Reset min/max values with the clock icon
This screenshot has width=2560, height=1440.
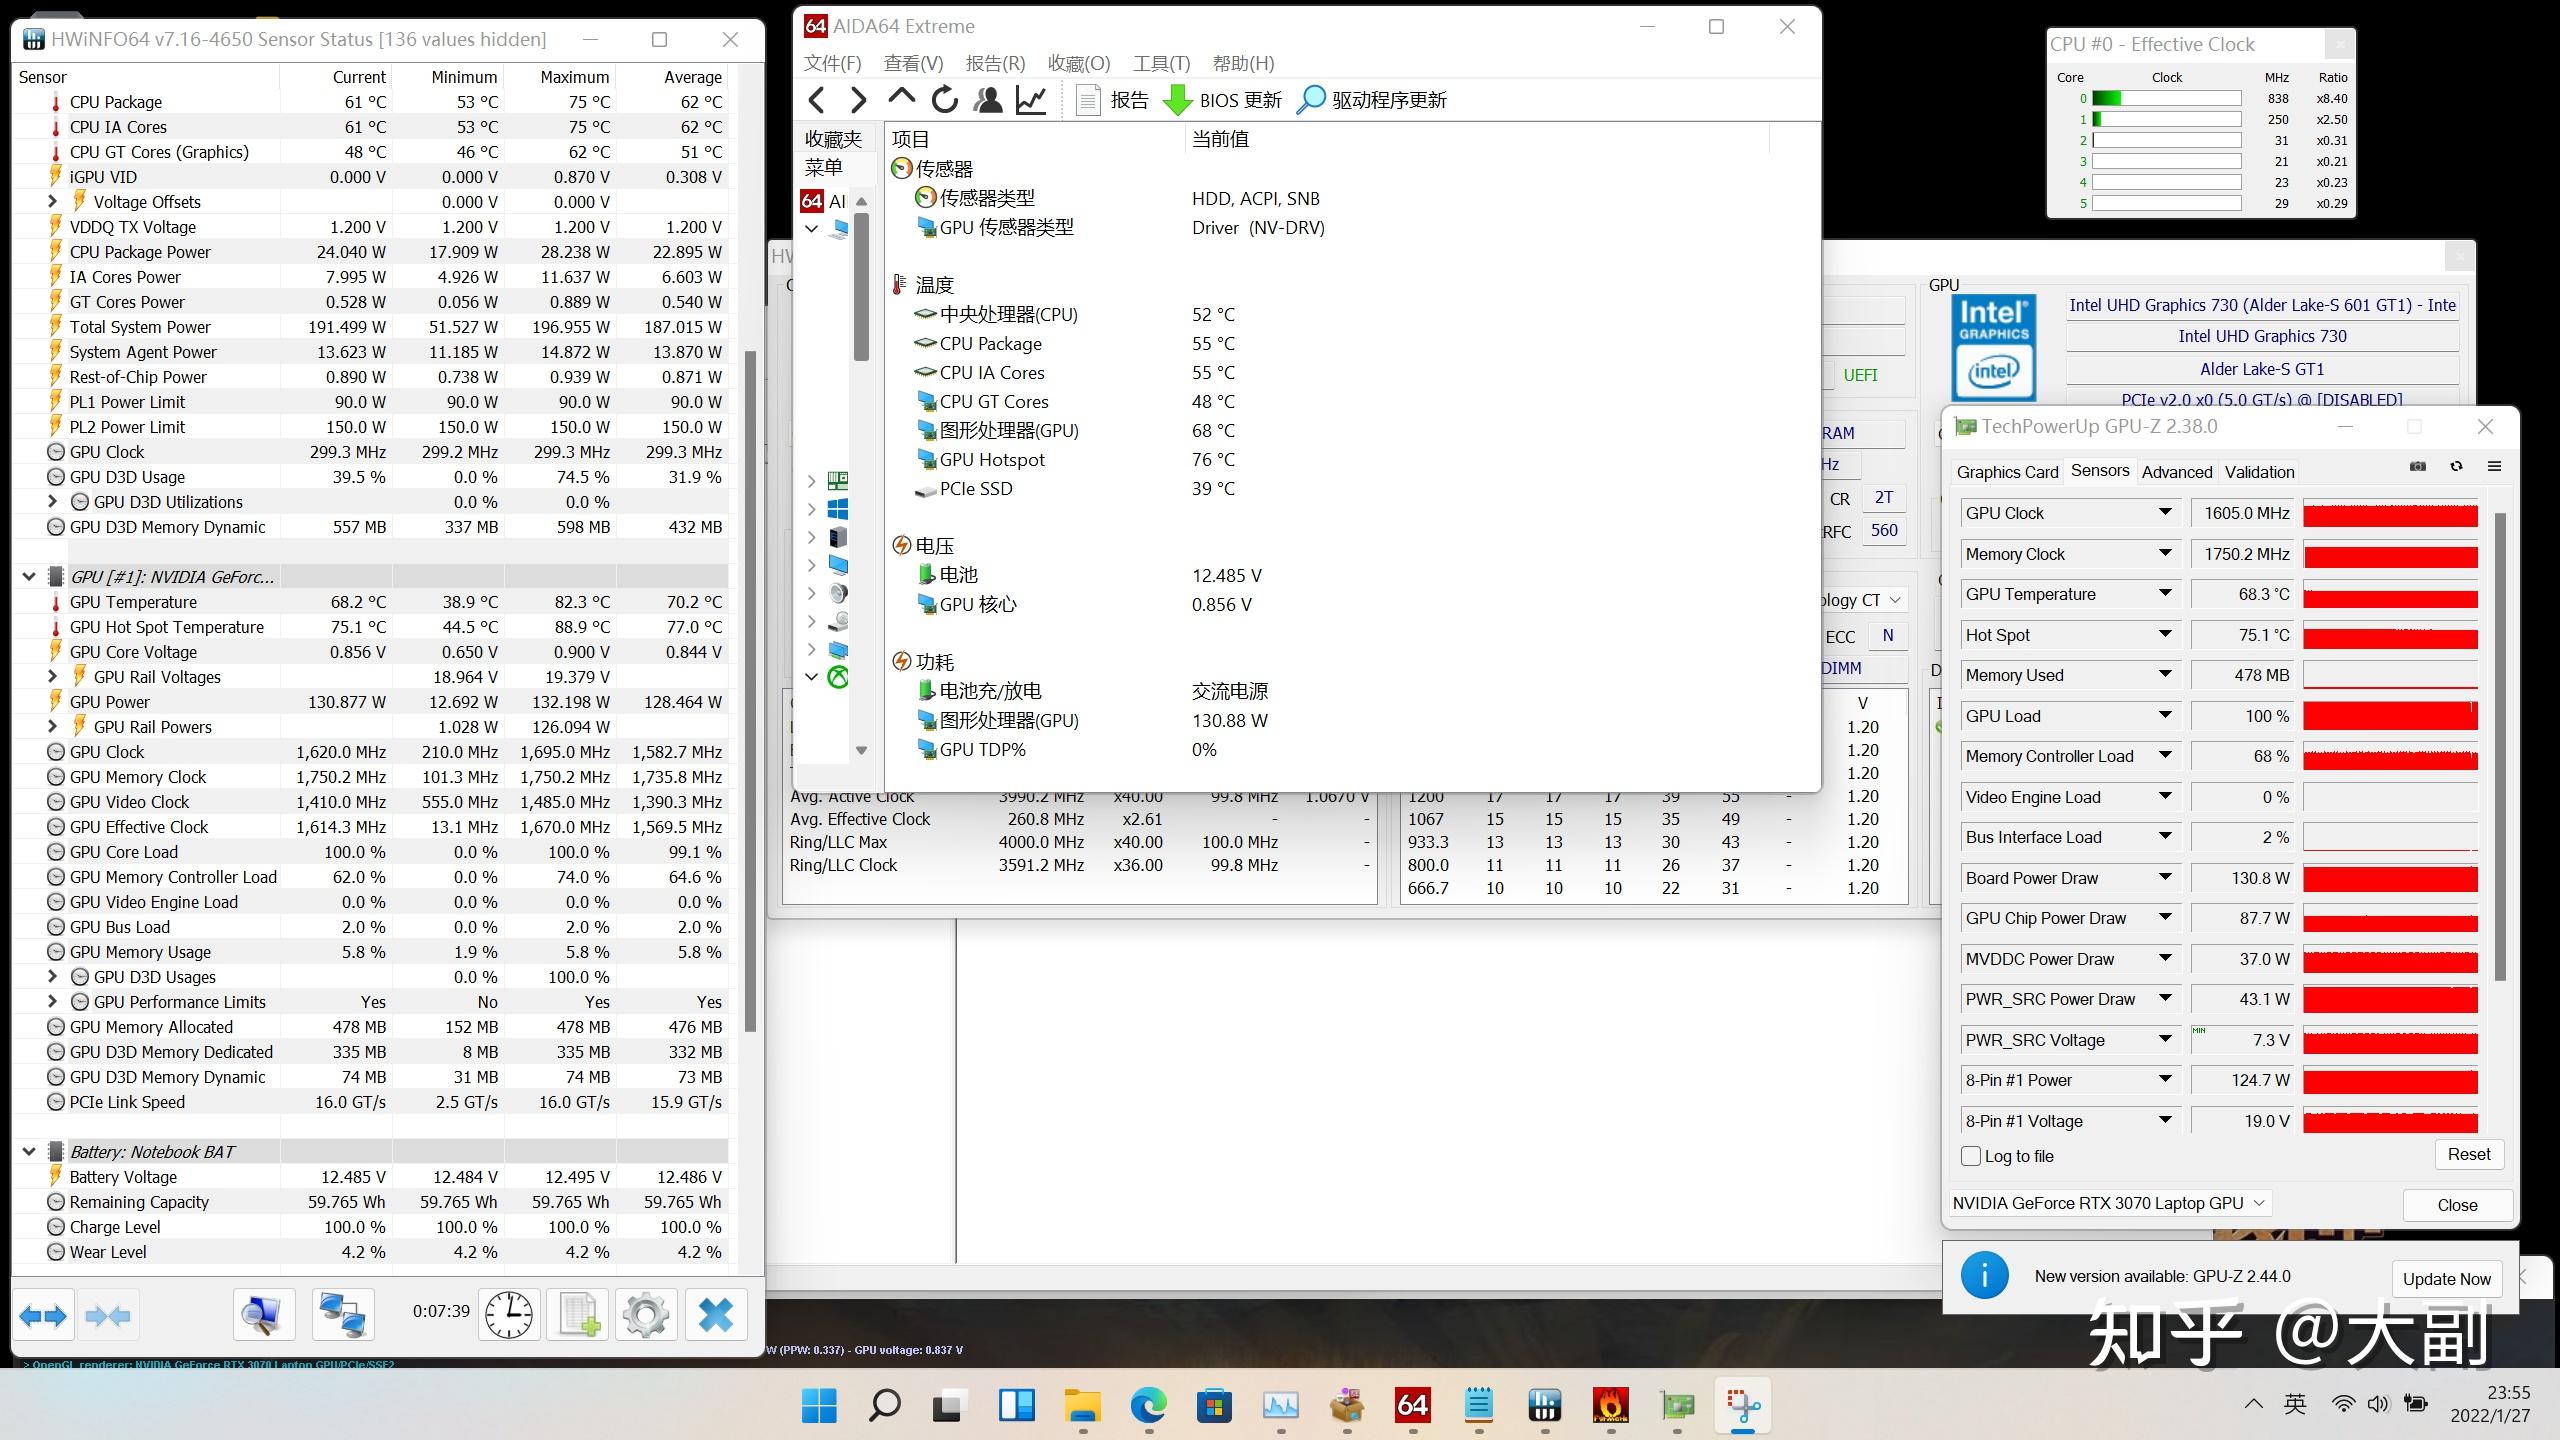pos(510,1314)
